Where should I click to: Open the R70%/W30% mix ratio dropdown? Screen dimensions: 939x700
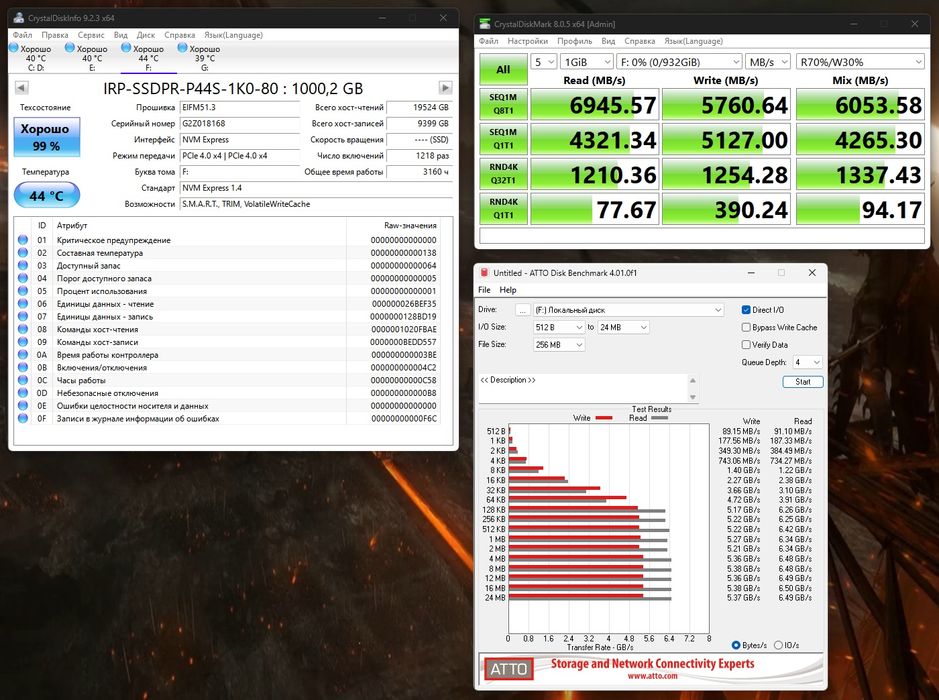(861, 62)
